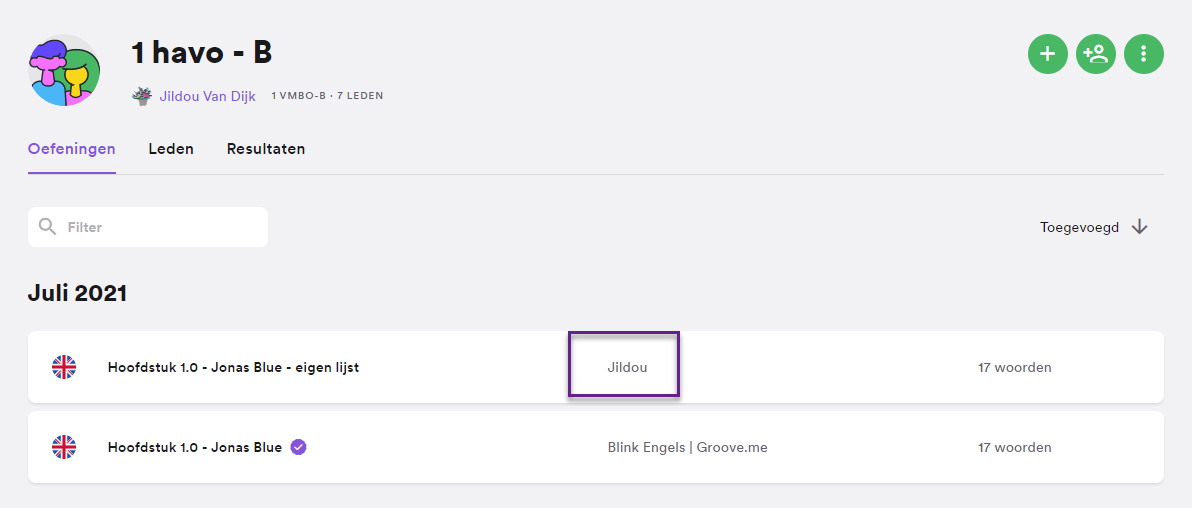Click the green plus add exercise button
The width and height of the screenshot is (1192, 508).
coord(1048,54)
